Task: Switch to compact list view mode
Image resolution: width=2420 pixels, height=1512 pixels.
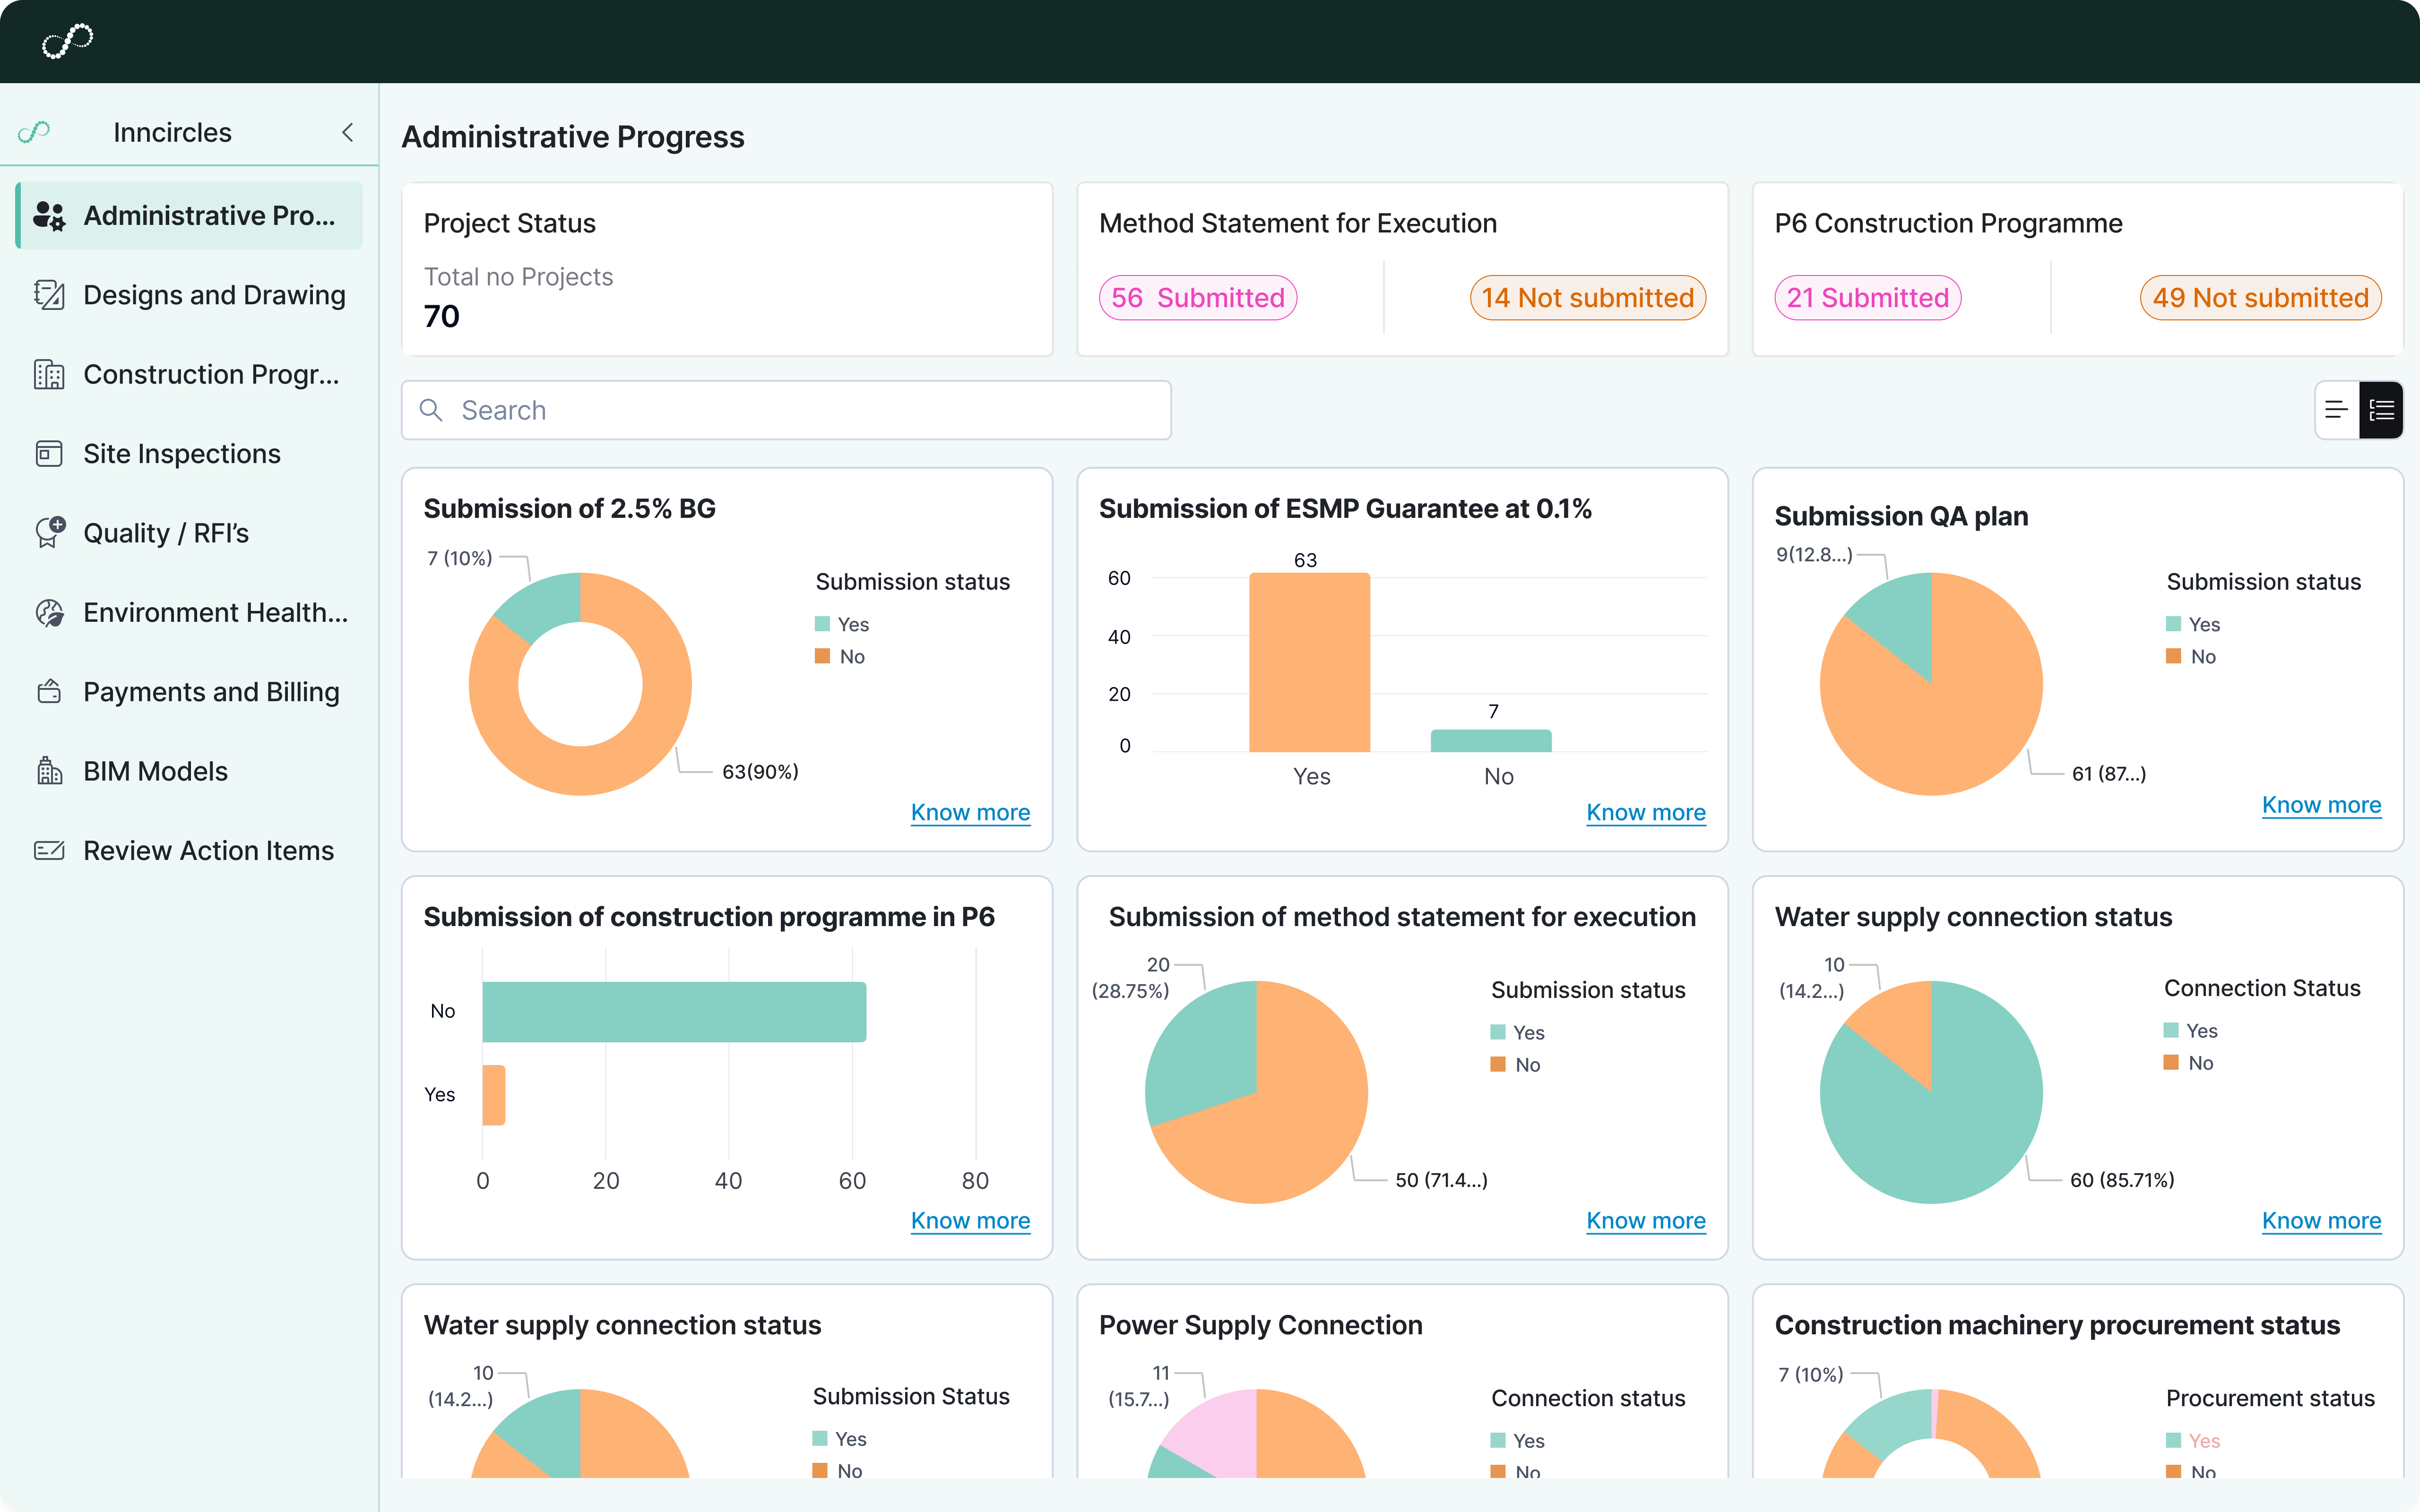Action: (2336, 409)
